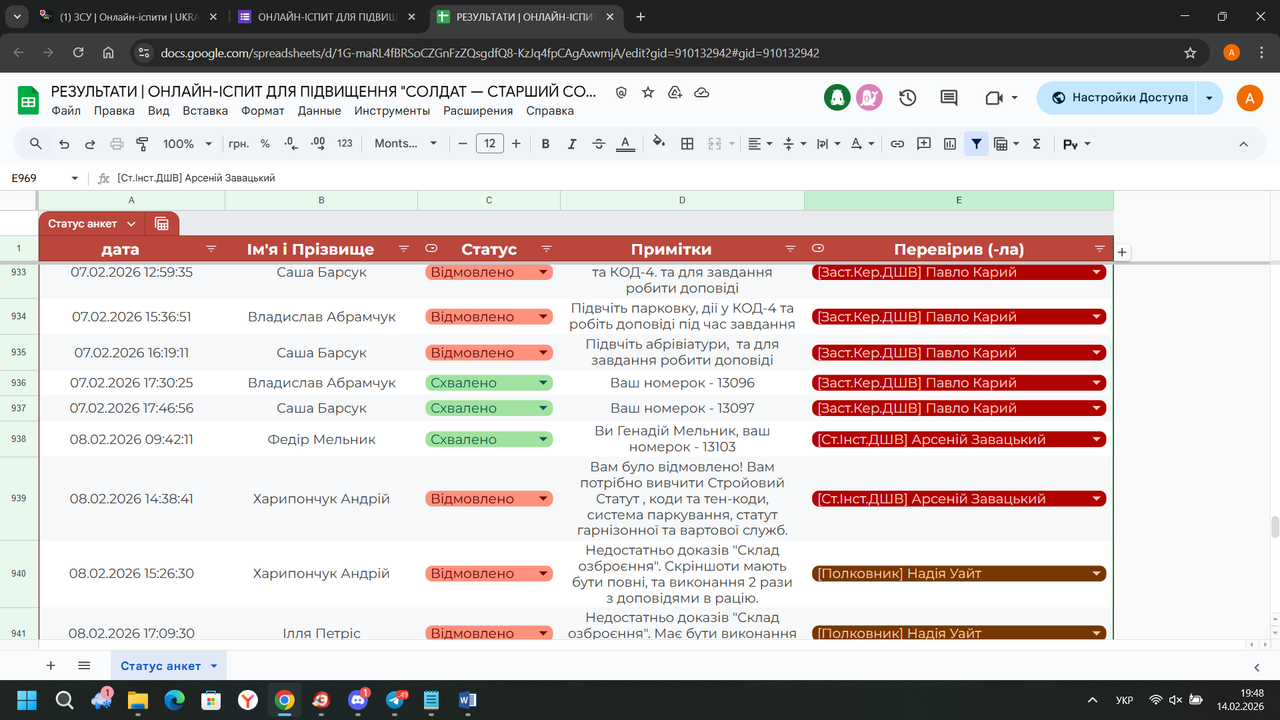
Task: Open horizontal align dropdown
Action: coord(760,144)
